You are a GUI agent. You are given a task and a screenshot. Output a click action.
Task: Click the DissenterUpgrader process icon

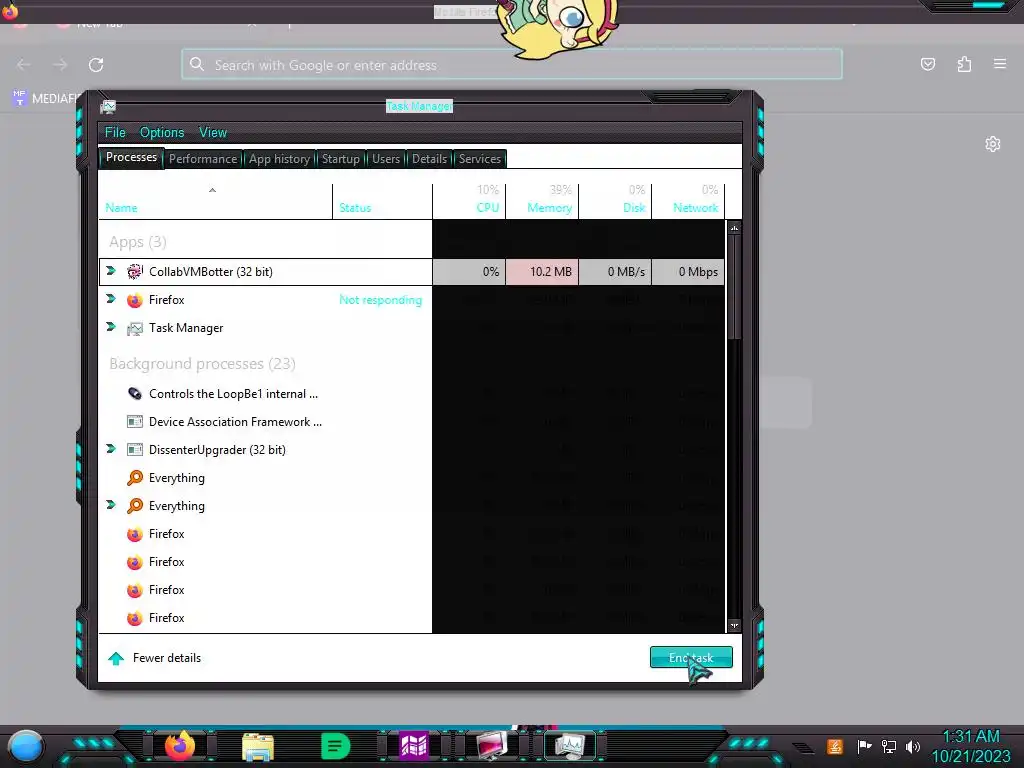[135, 450]
